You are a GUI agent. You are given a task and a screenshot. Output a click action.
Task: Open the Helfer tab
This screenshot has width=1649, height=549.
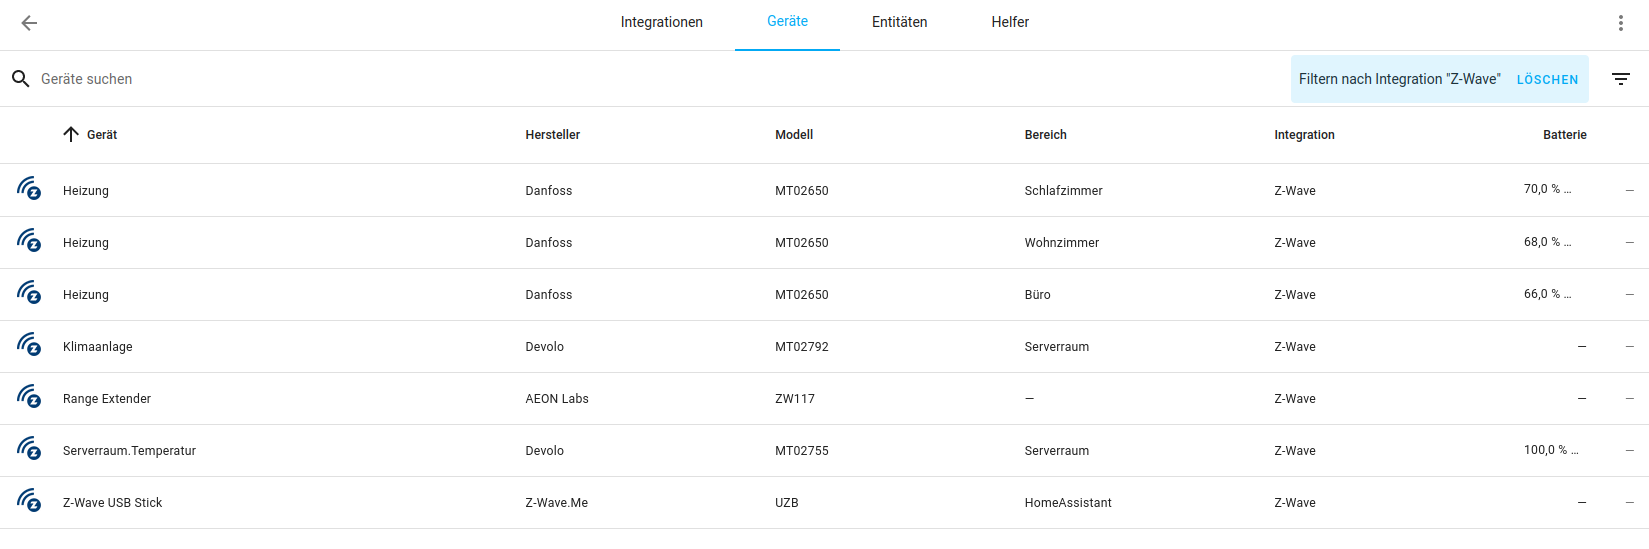[1009, 23]
